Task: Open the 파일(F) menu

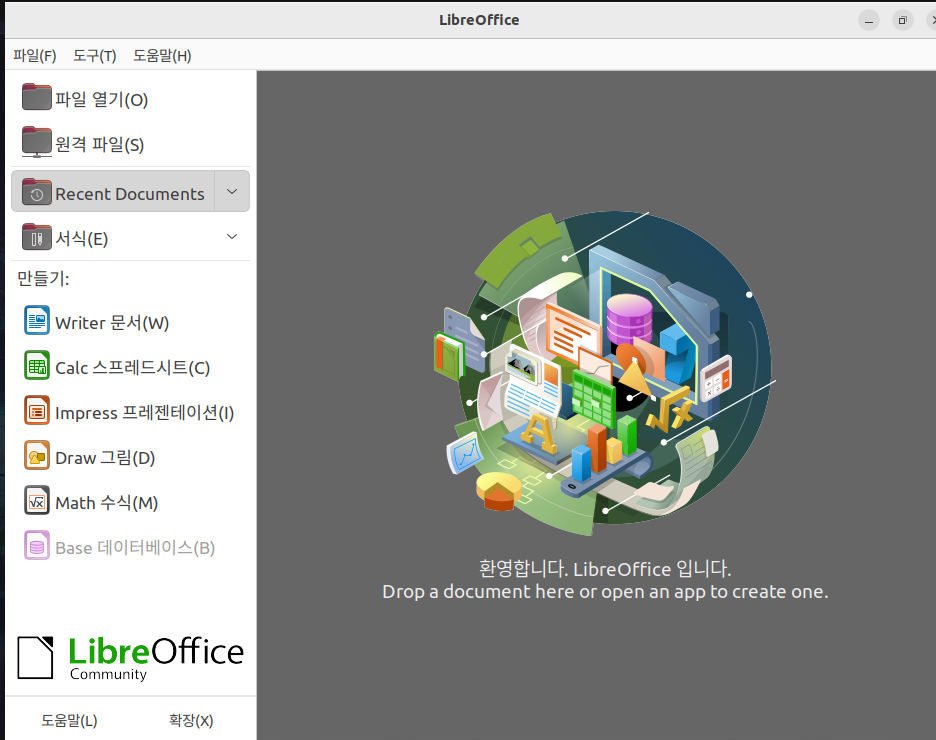Action: [x=33, y=55]
